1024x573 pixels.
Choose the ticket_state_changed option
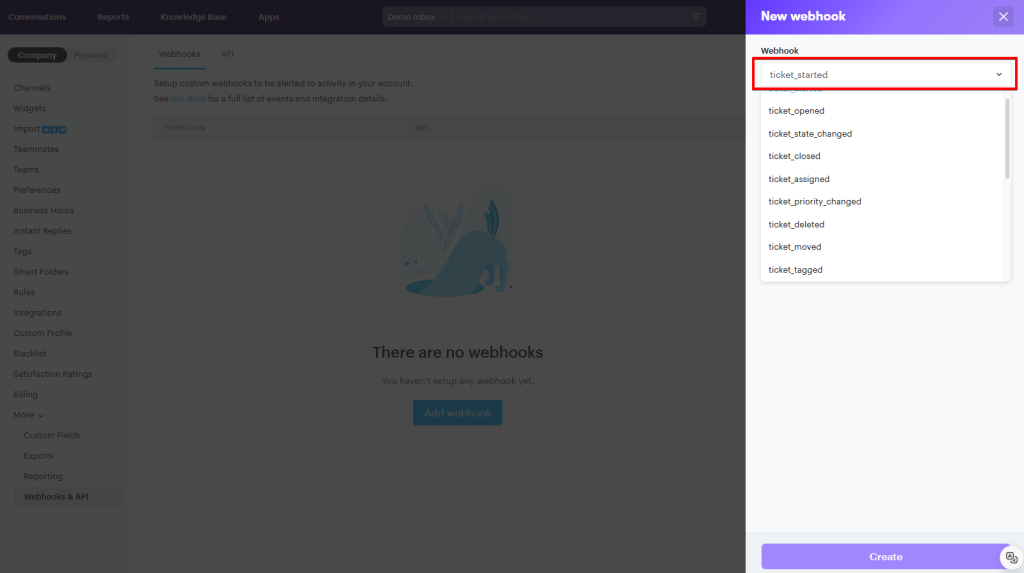[810, 134]
